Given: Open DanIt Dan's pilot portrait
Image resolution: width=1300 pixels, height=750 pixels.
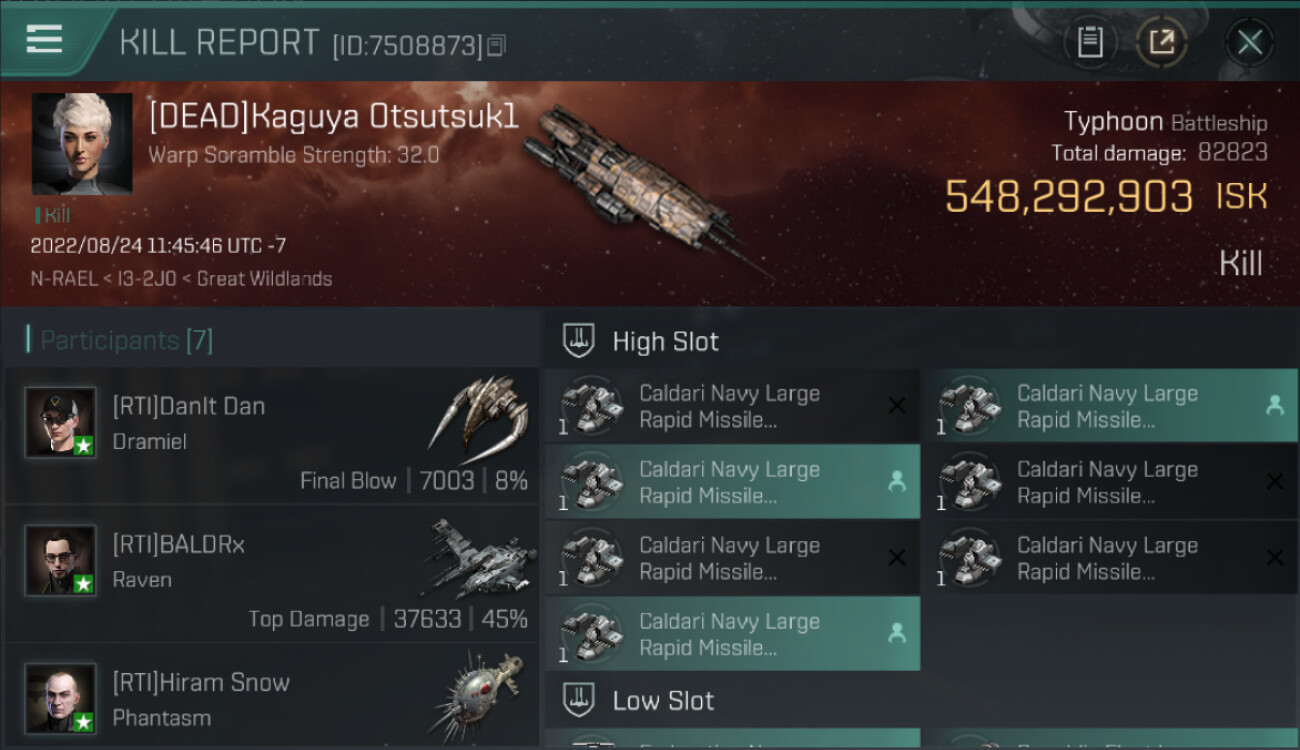Looking at the screenshot, I should 61,422.
